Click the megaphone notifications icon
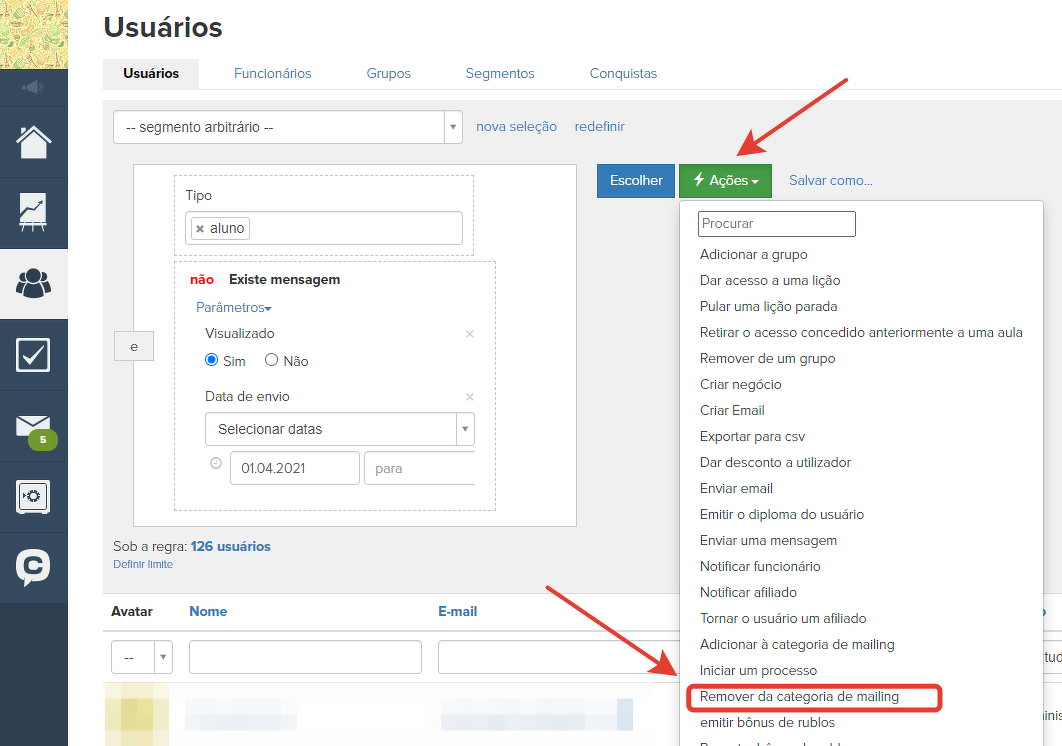Screen dimensions: 1062x746 33,88
